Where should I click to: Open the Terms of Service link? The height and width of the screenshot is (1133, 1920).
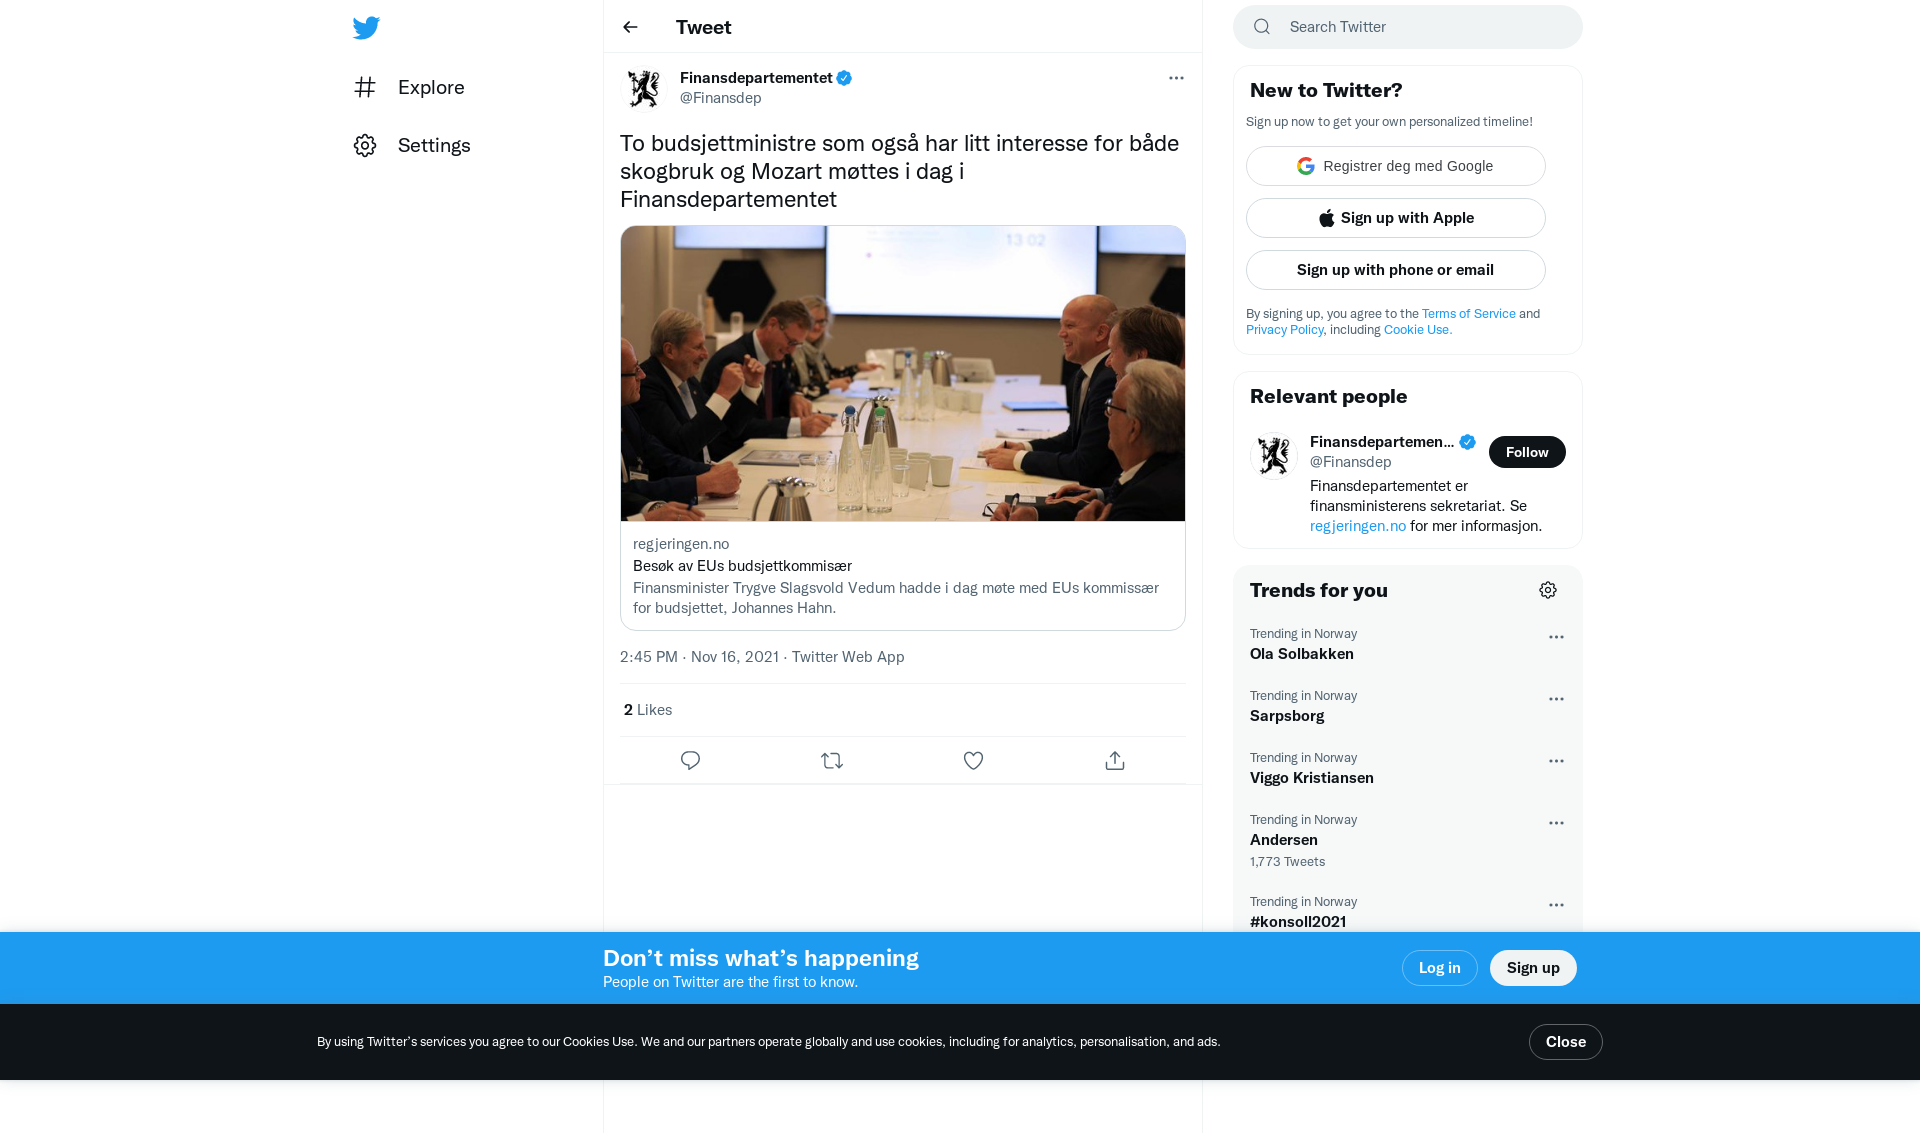tap(1468, 313)
